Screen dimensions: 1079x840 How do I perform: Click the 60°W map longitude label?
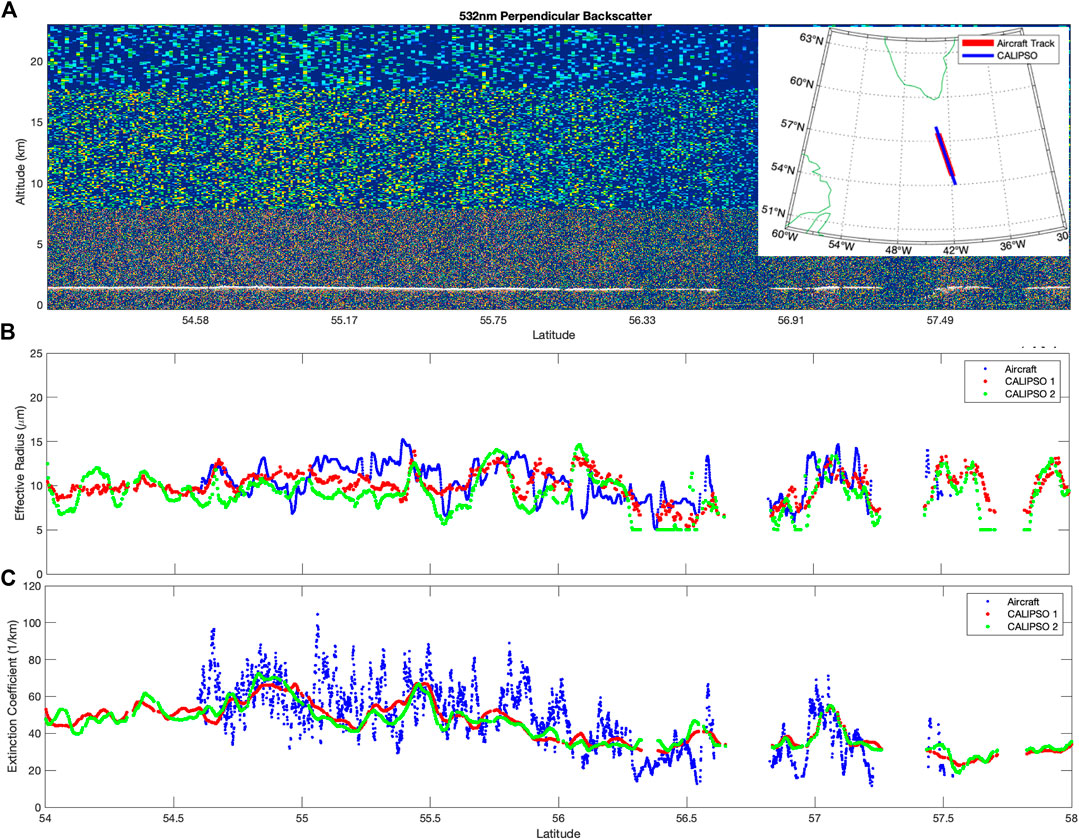[x=784, y=235]
